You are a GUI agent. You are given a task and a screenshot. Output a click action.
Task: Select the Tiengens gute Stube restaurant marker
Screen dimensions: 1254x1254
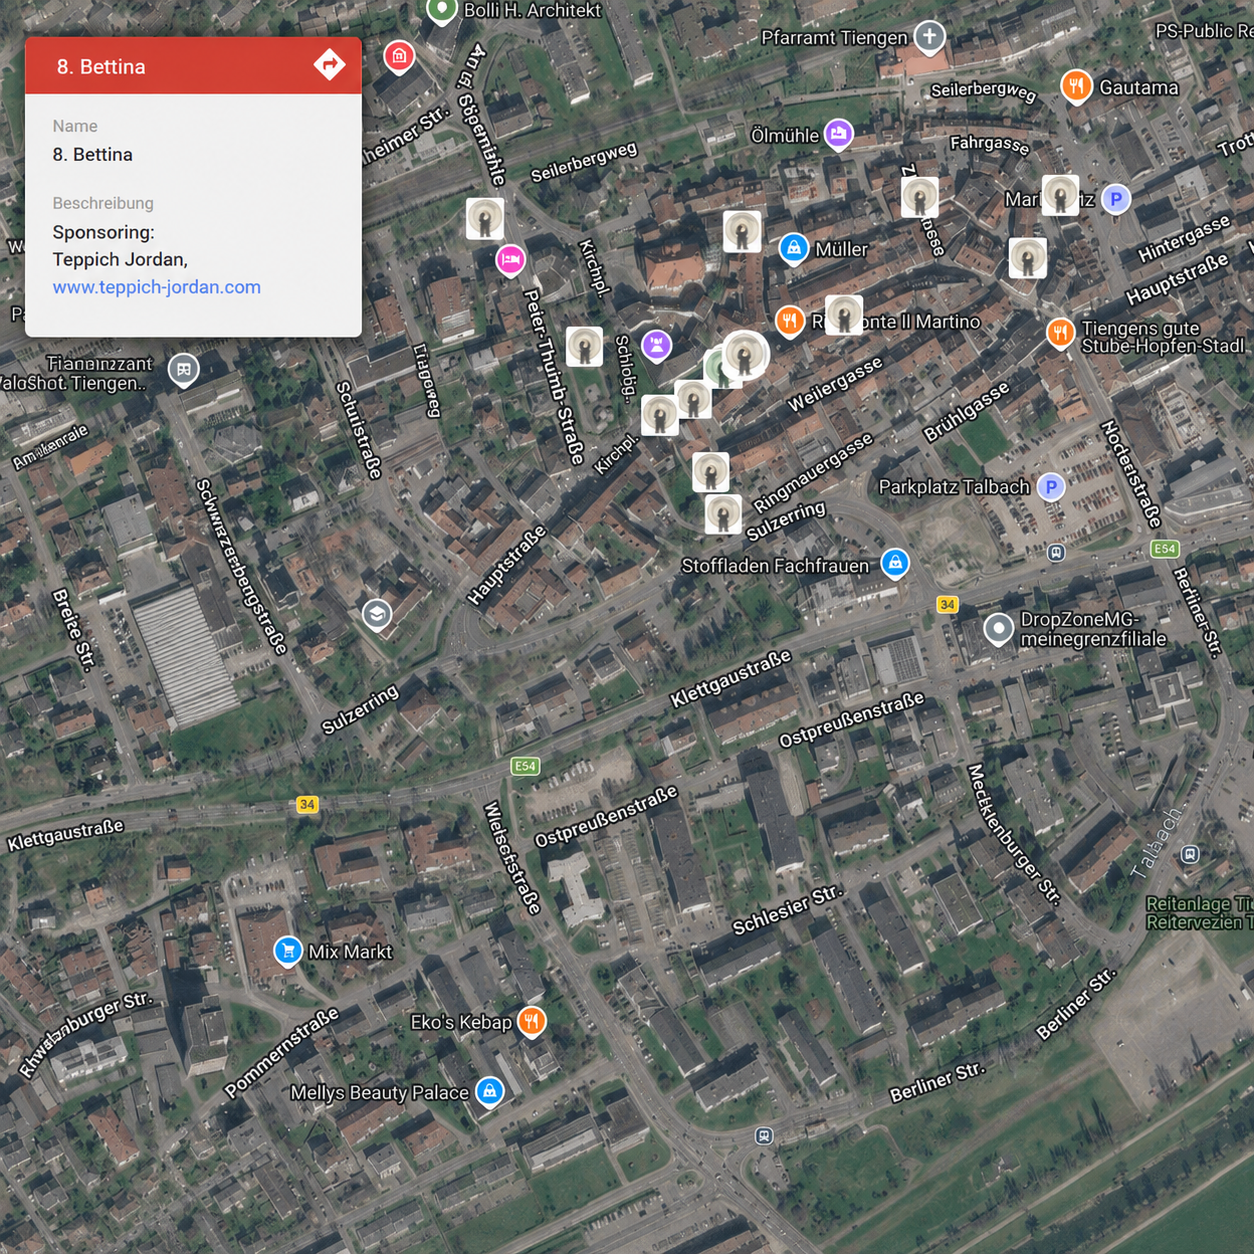1060,332
